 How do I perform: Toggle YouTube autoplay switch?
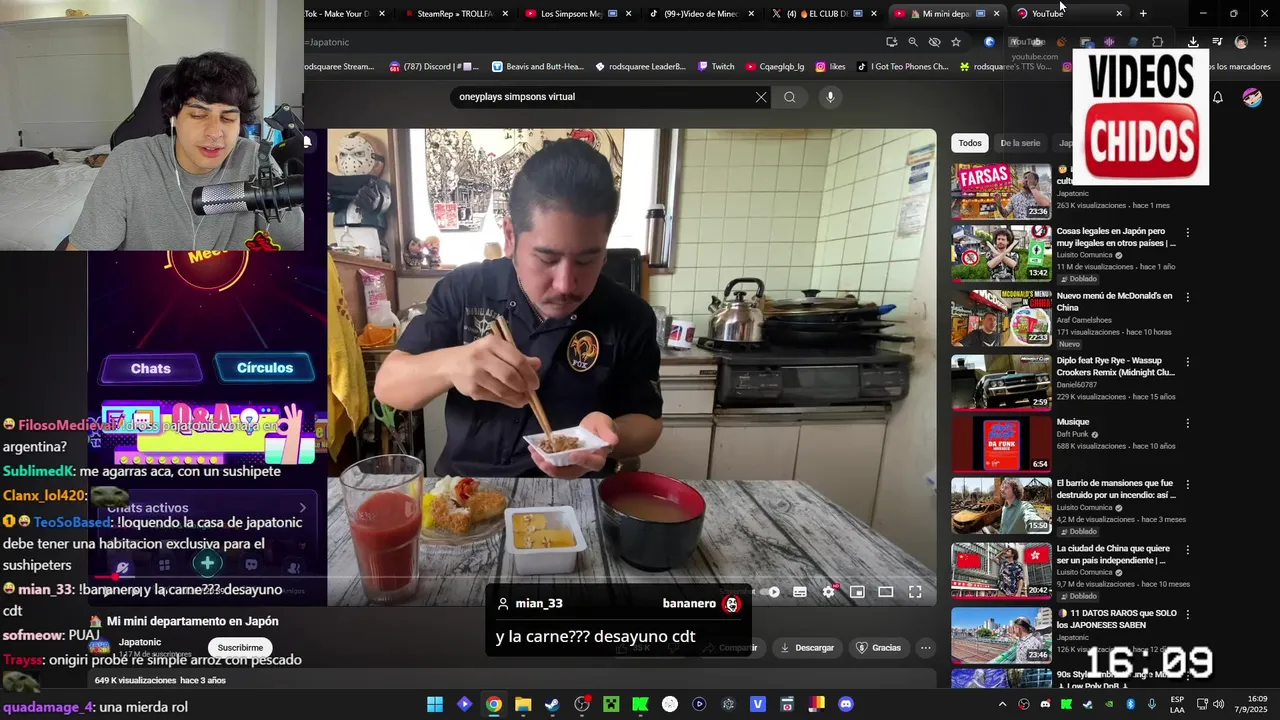click(x=770, y=592)
